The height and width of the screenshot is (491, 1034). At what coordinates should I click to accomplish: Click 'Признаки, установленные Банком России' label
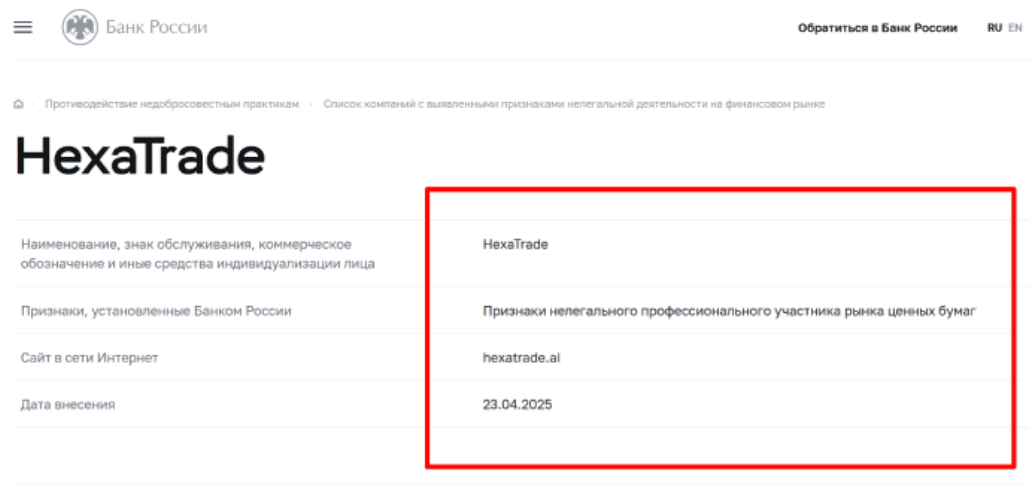(156, 311)
